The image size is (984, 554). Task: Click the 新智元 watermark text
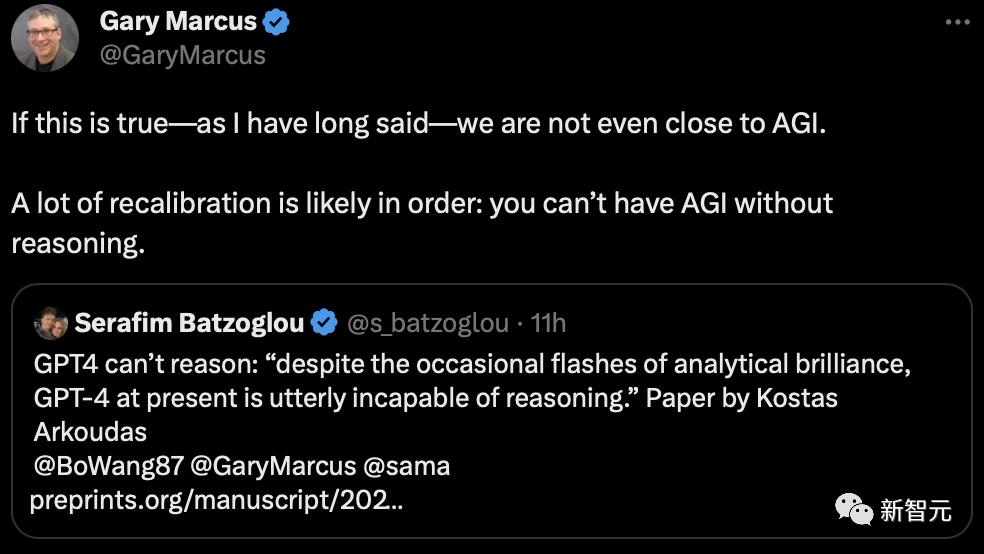pyautogui.click(x=915, y=511)
